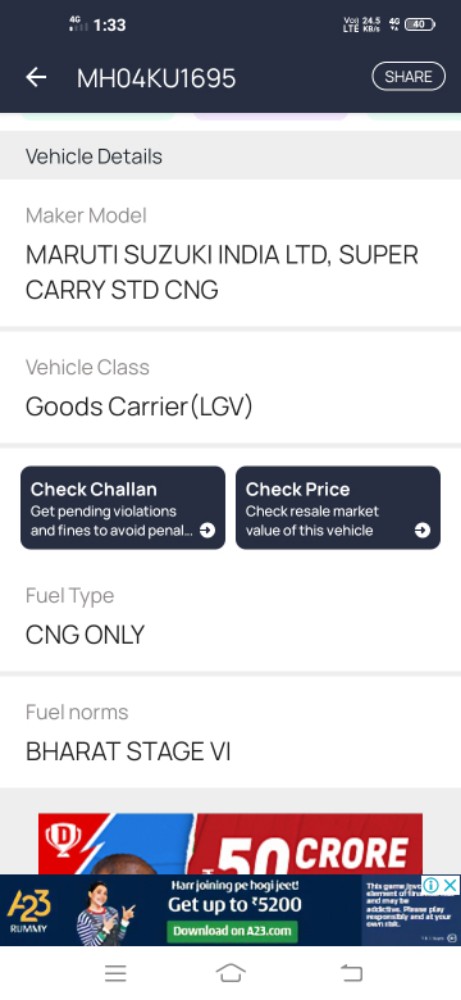Open the Check Price card

click(338, 508)
